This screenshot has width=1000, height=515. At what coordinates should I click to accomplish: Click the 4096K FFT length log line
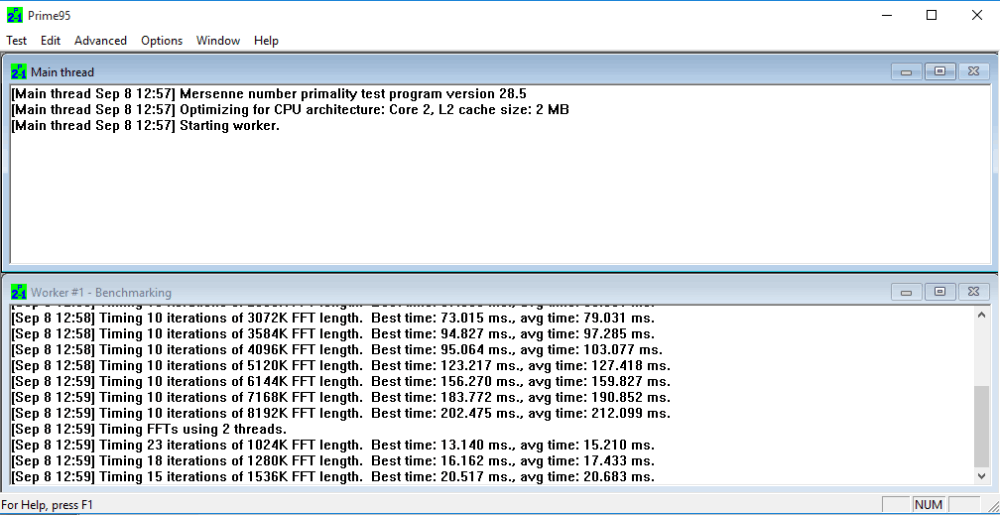click(337, 349)
